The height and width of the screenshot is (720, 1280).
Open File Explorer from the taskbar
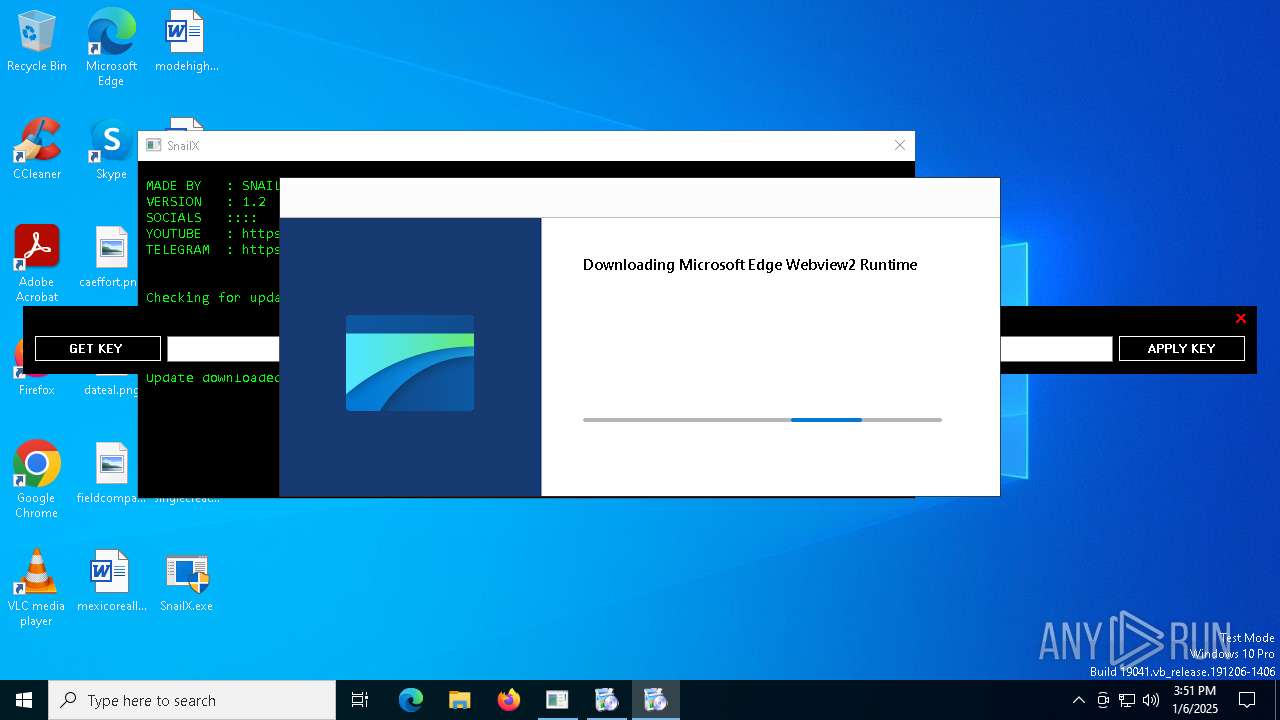click(x=460, y=700)
